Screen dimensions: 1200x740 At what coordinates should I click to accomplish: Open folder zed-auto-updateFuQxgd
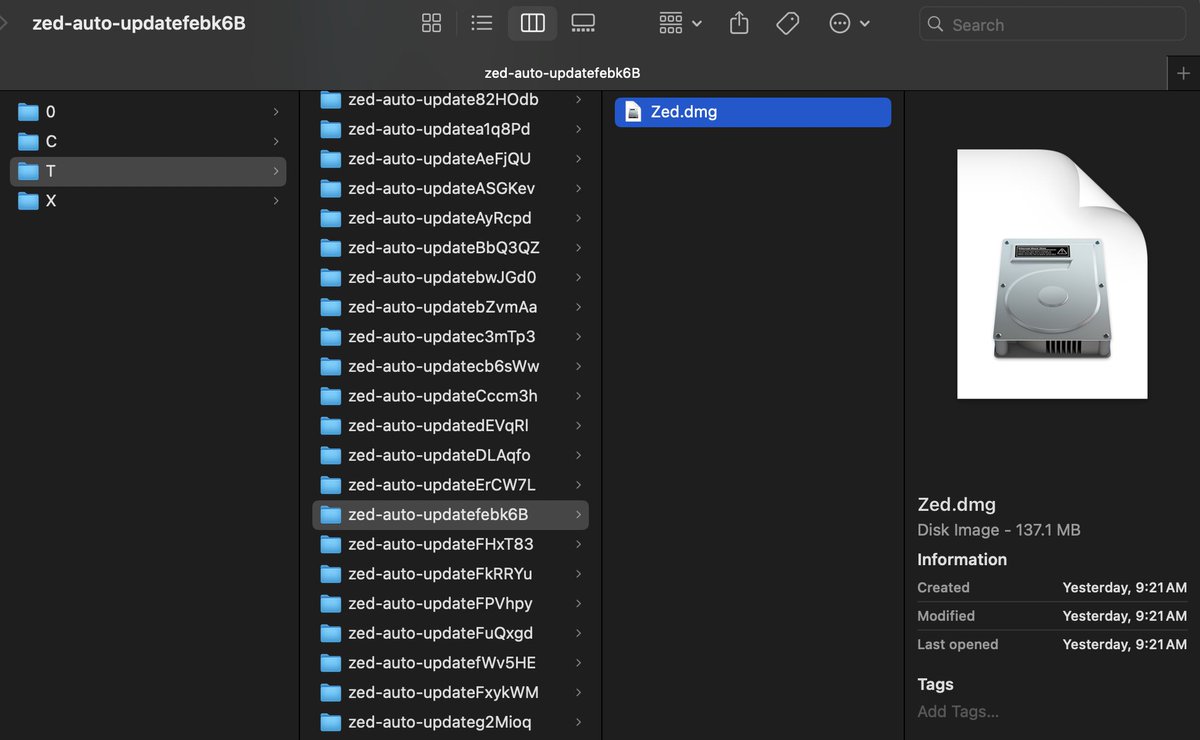click(x=450, y=633)
